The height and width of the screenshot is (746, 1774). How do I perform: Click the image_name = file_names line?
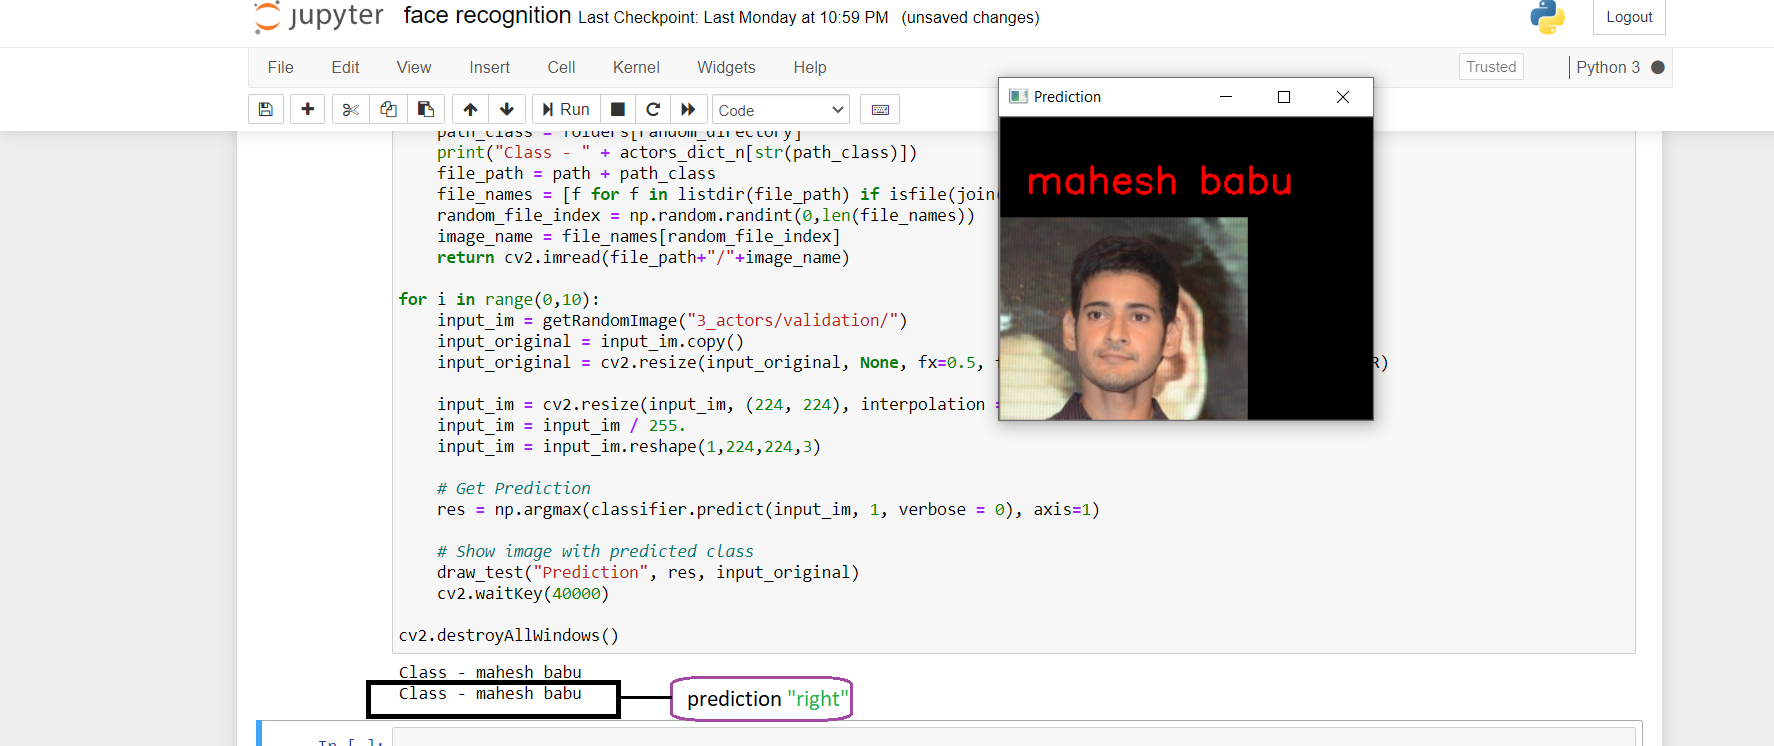click(x=638, y=236)
